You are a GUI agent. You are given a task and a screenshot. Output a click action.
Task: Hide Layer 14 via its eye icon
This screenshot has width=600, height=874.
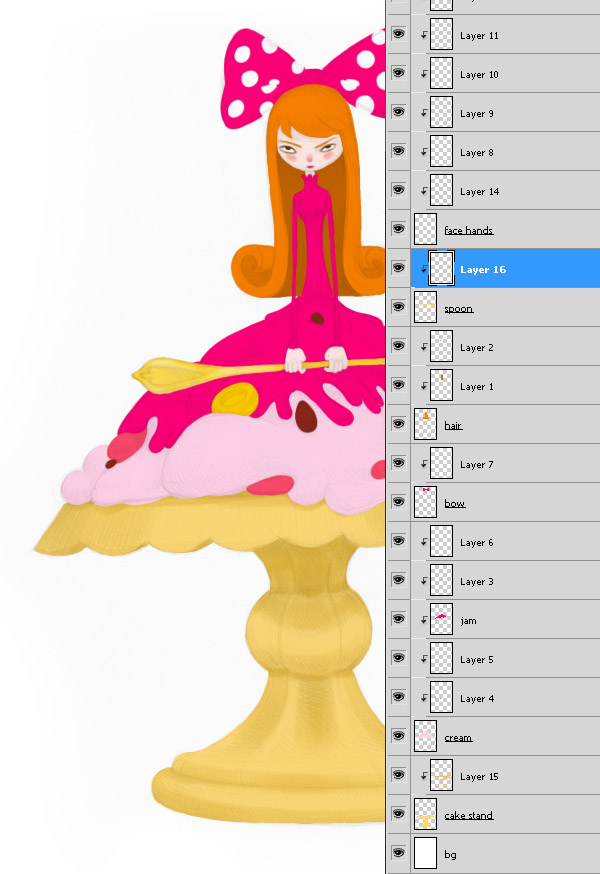click(398, 190)
